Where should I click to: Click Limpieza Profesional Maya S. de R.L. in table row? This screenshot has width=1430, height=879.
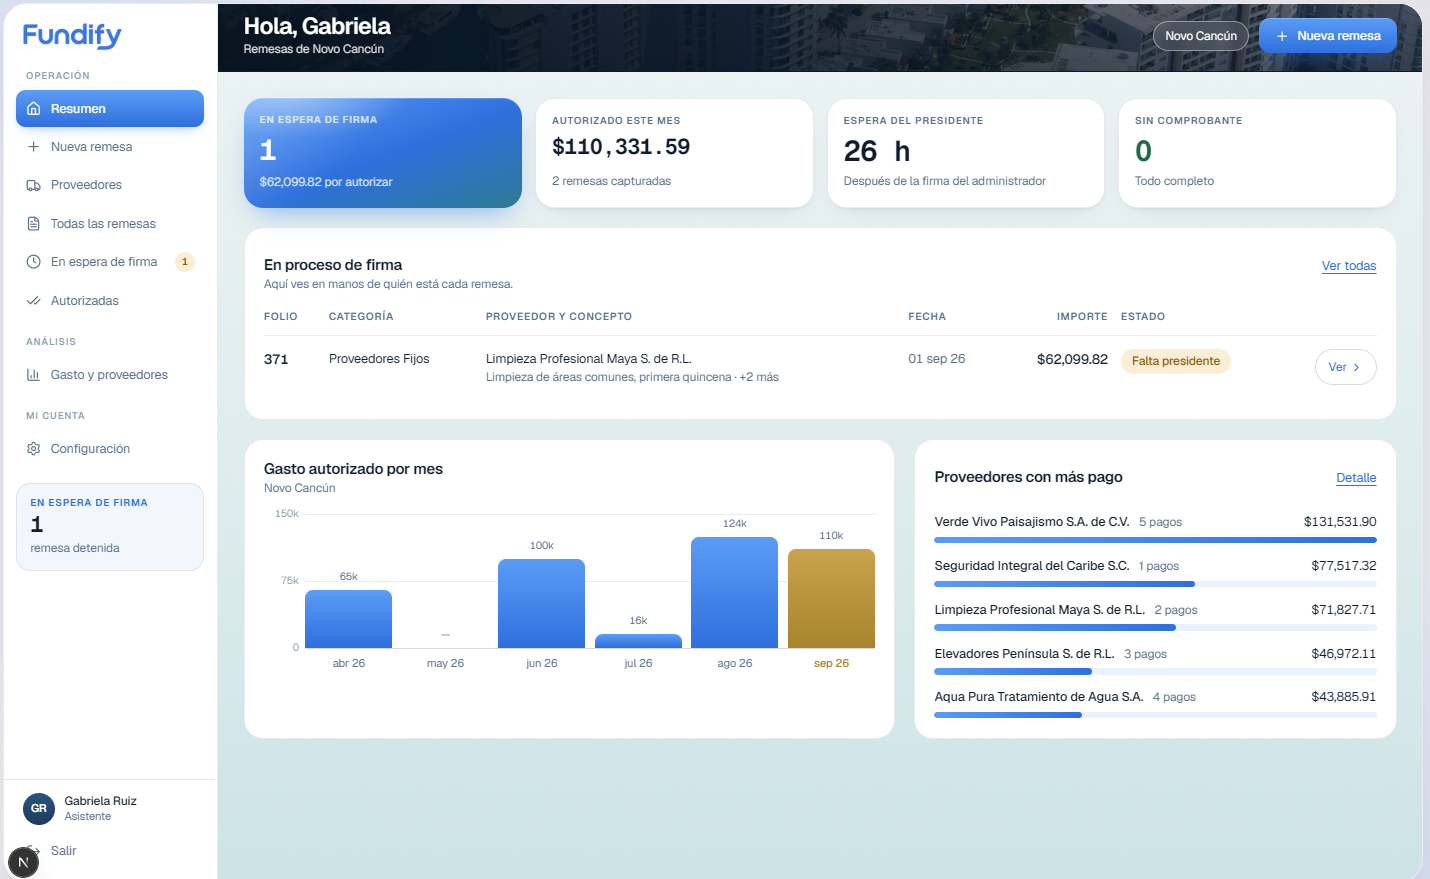589,359
